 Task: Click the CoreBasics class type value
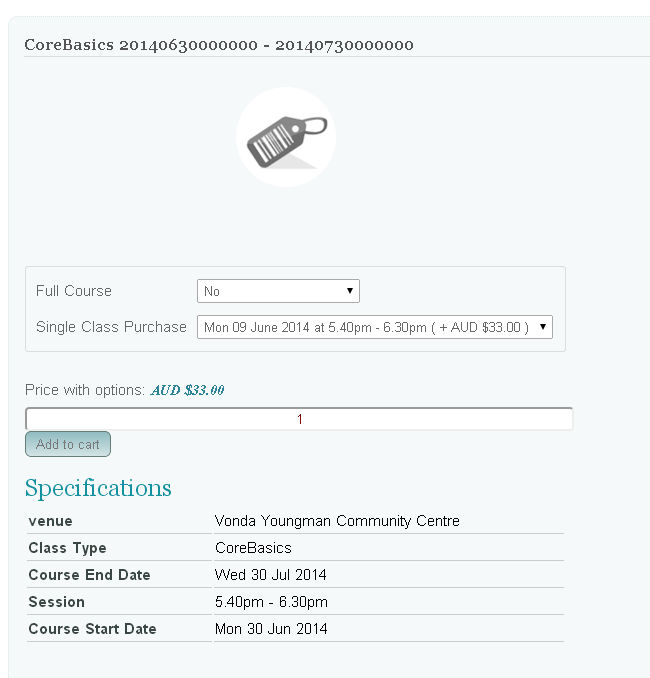[253, 548]
